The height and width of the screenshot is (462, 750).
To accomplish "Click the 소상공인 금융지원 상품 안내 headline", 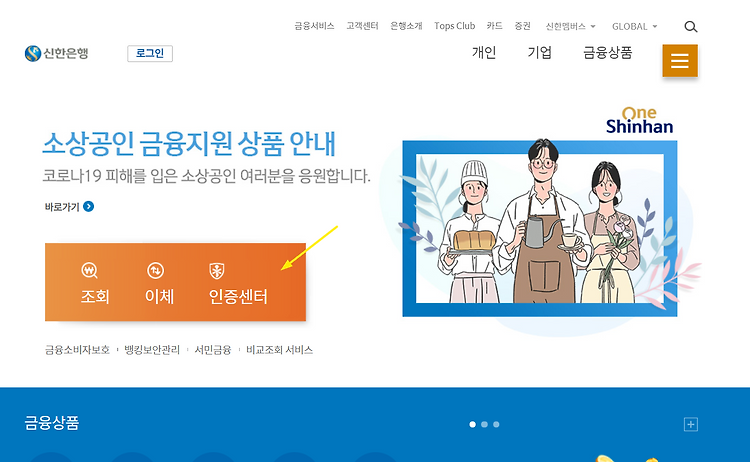I will (x=189, y=143).
